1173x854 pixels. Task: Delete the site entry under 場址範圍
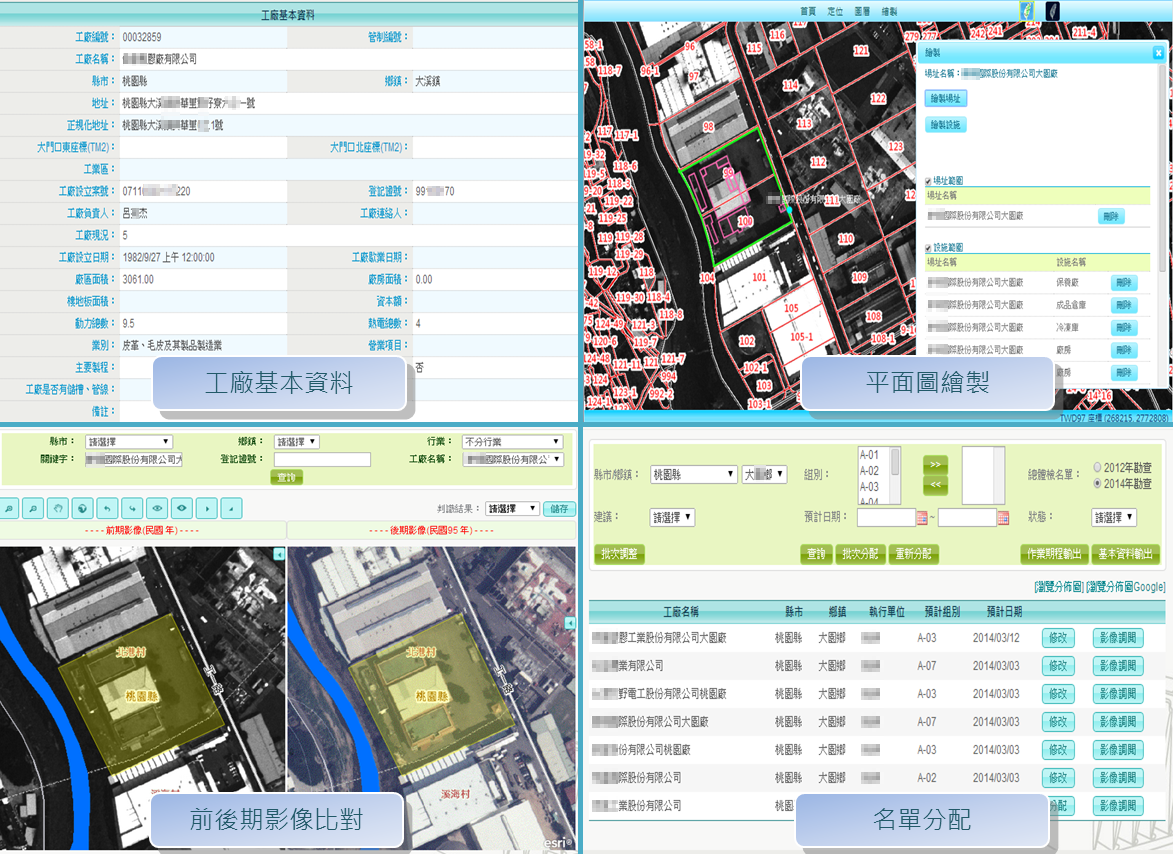1111,216
